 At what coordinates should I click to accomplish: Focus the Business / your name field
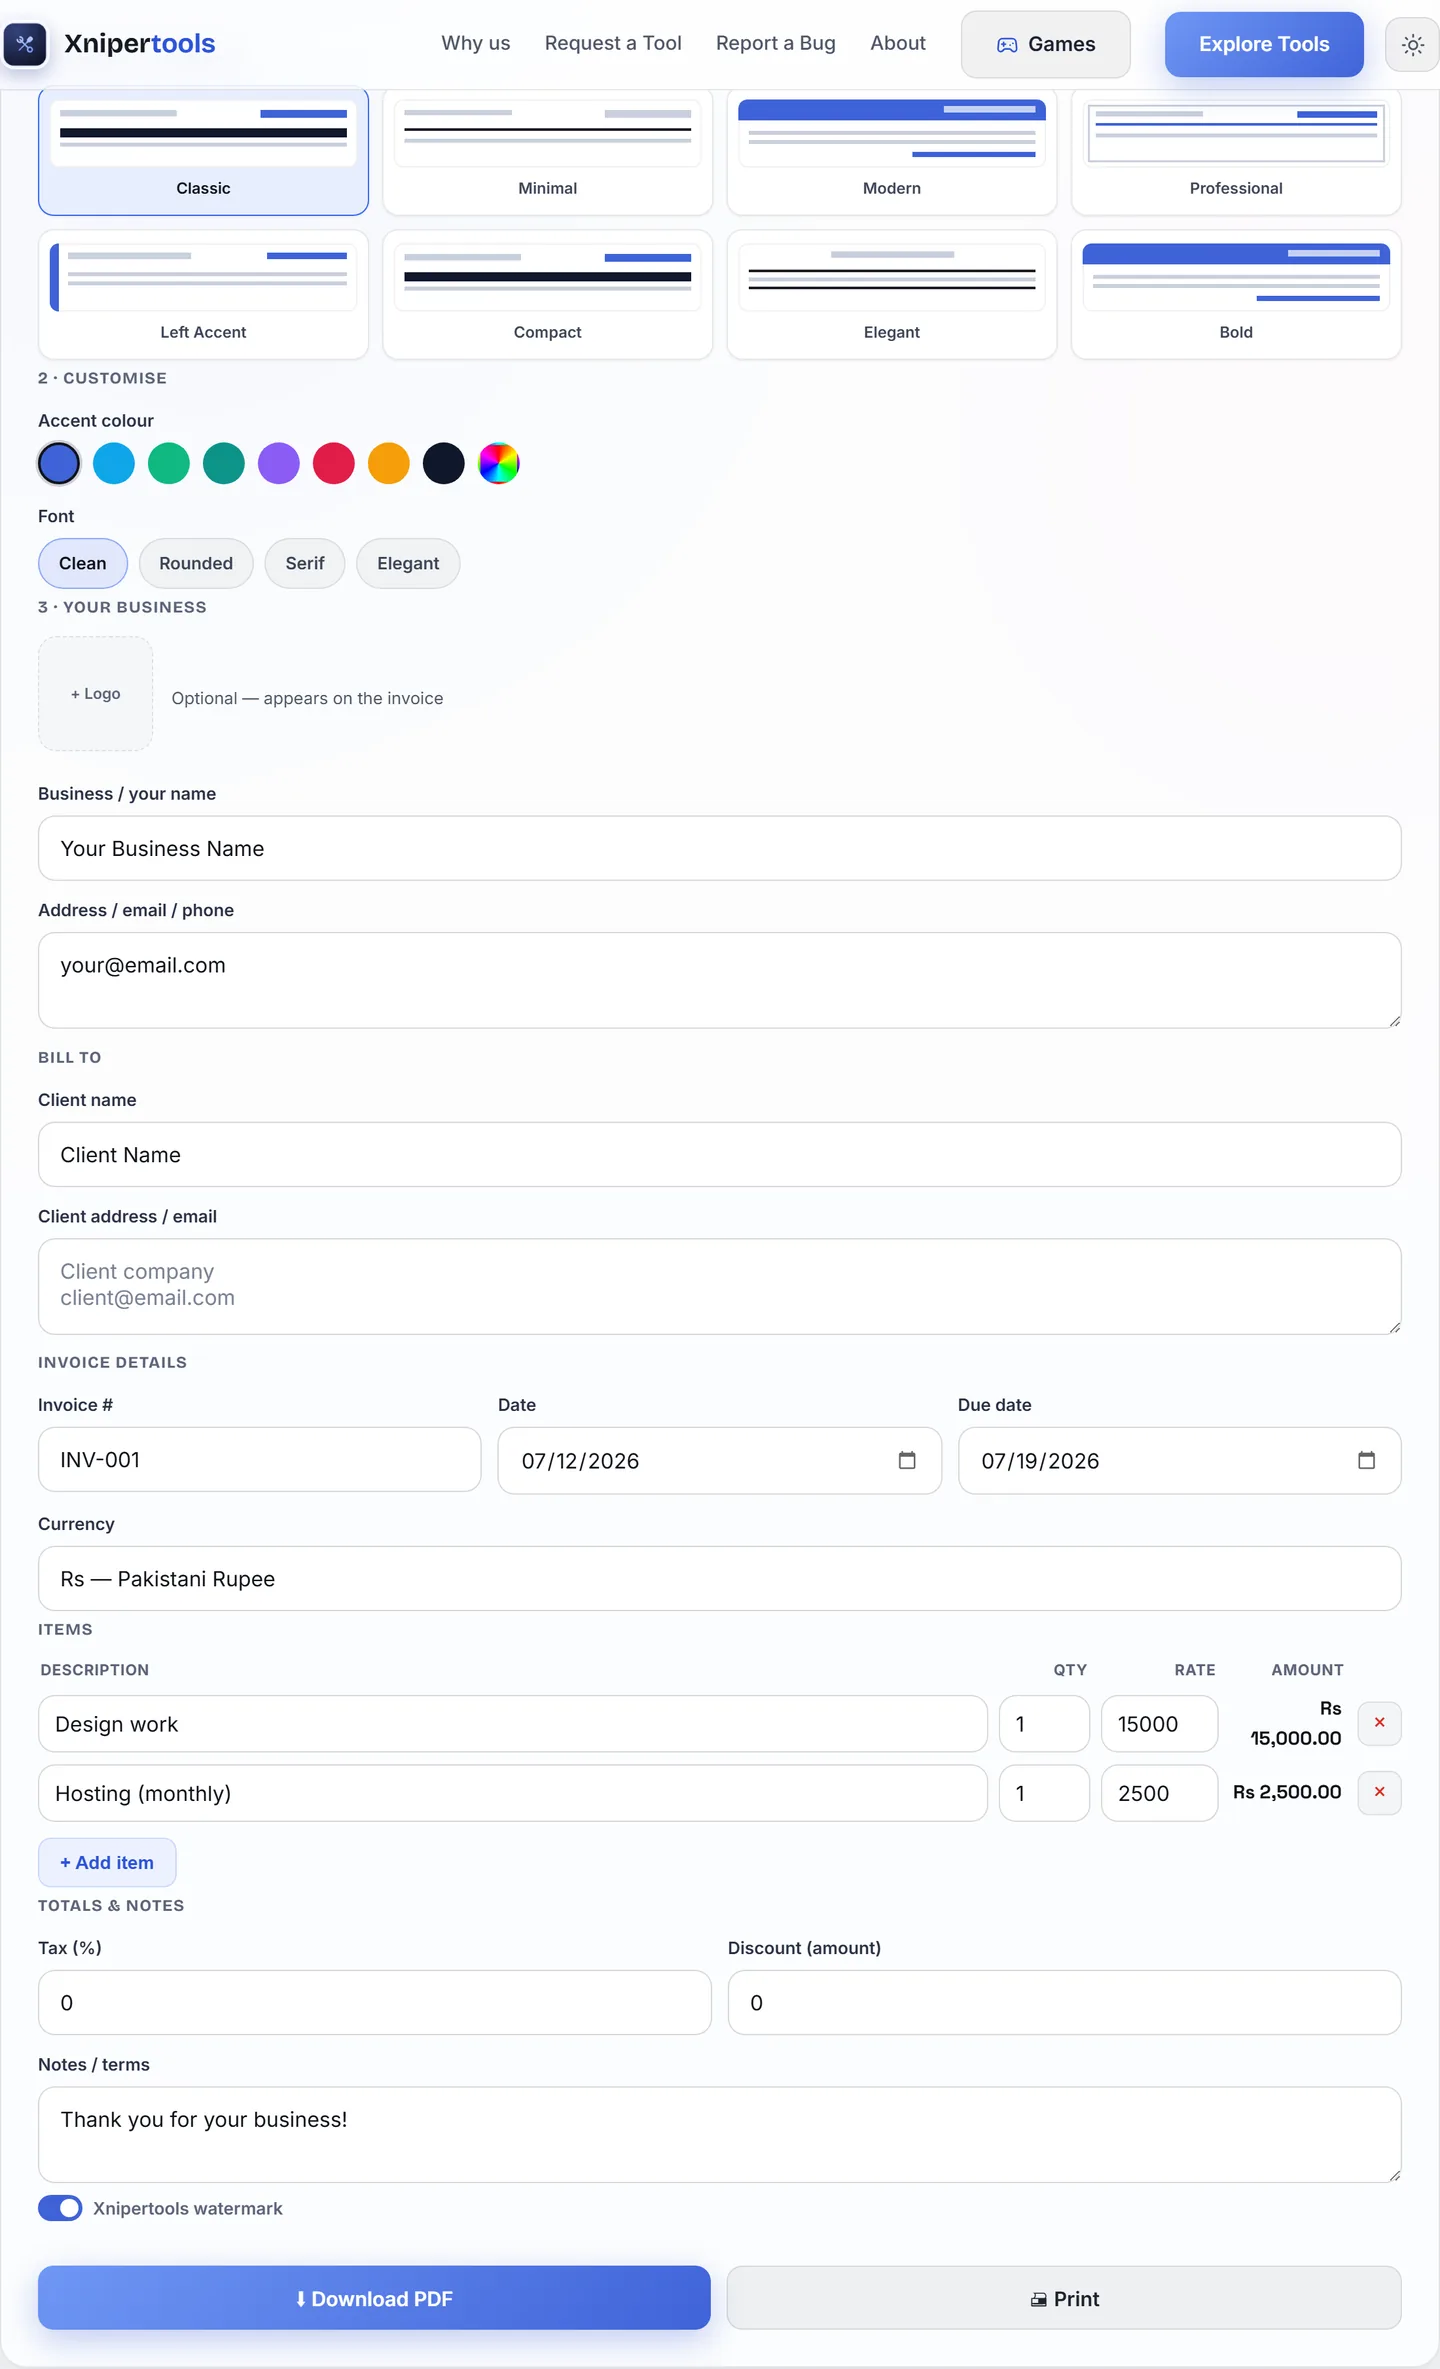(719, 848)
